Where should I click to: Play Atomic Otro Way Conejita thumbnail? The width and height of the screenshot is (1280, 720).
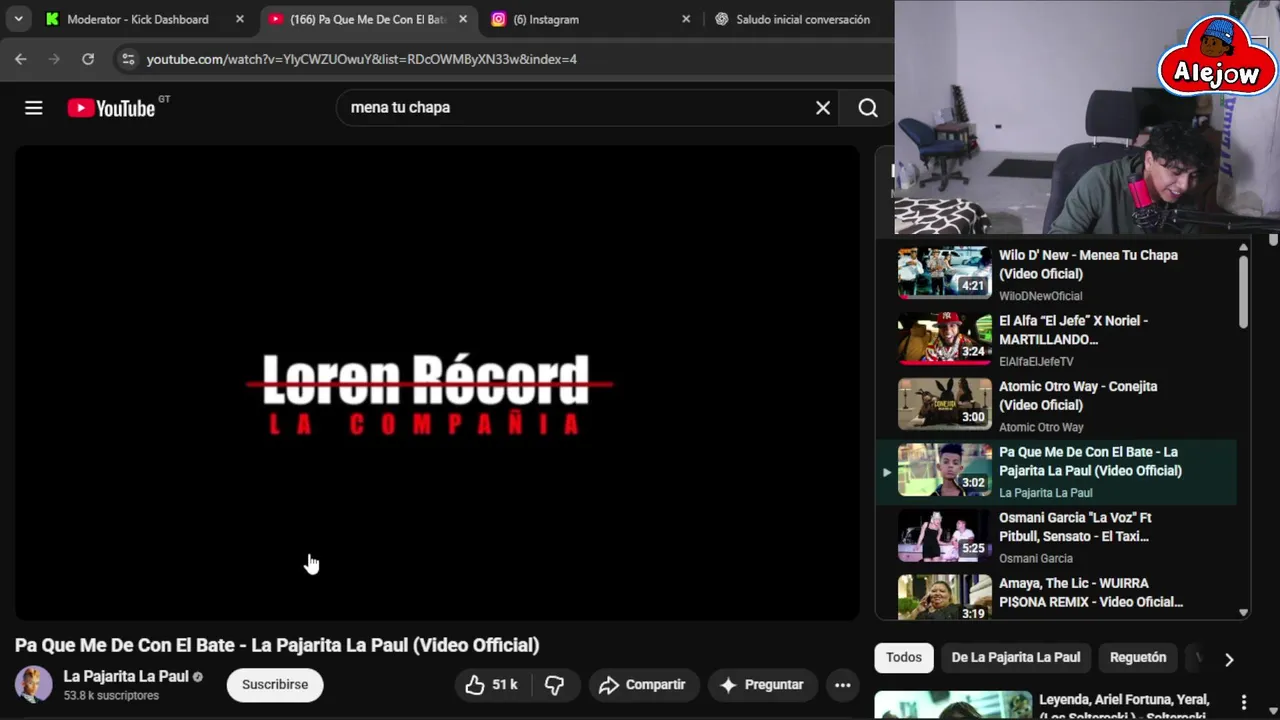(944, 404)
